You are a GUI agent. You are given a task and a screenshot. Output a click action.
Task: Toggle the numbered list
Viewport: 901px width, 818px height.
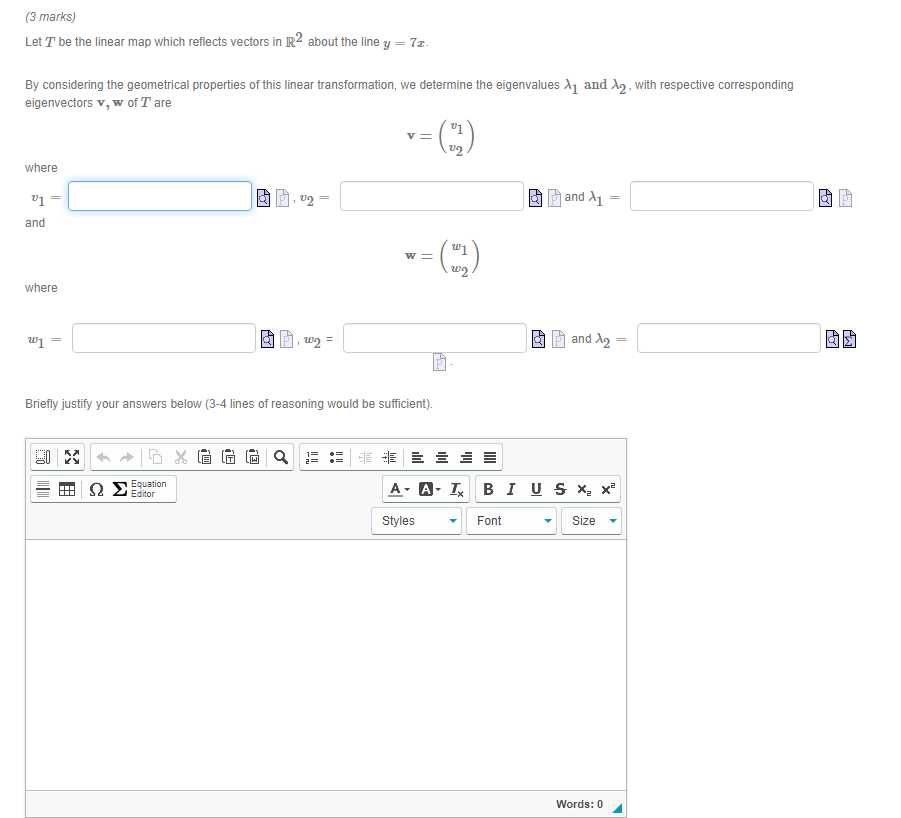pyautogui.click(x=311, y=456)
